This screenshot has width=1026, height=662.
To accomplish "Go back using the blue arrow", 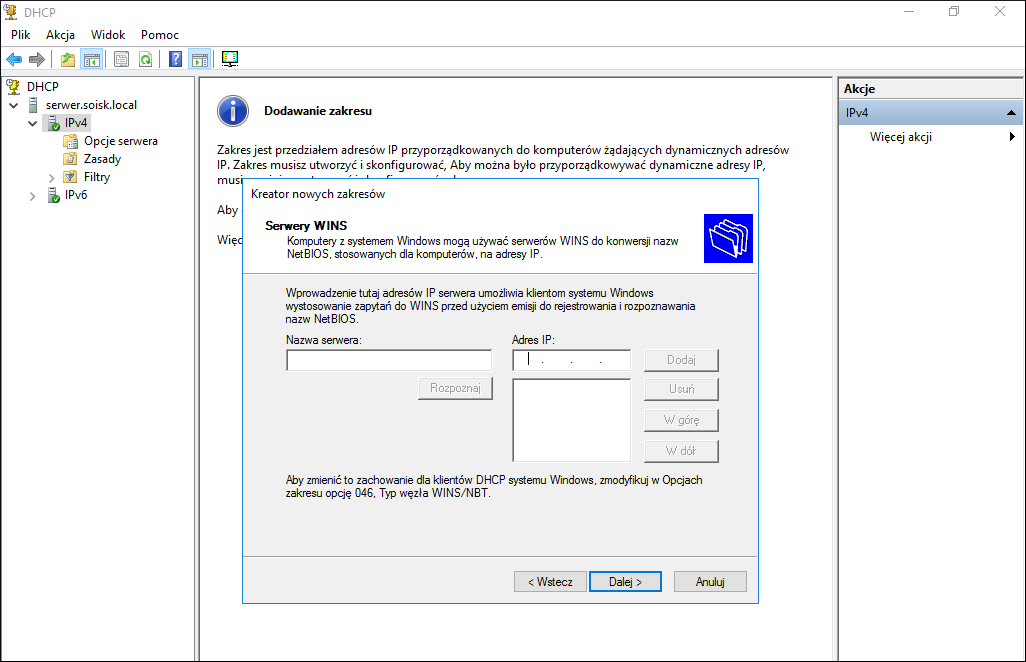I will pos(14,60).
